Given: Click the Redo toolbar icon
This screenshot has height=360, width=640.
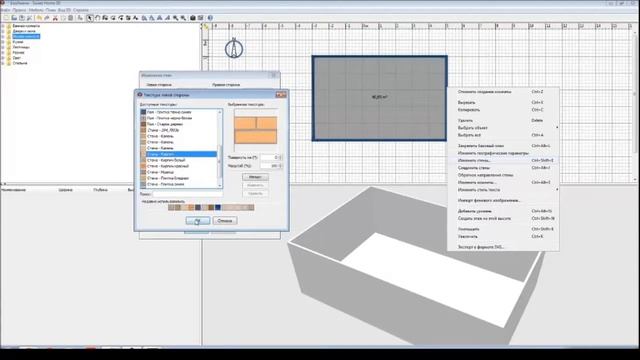Looking at the screenshot, I should pyautogui.click(x=47, y=18).
